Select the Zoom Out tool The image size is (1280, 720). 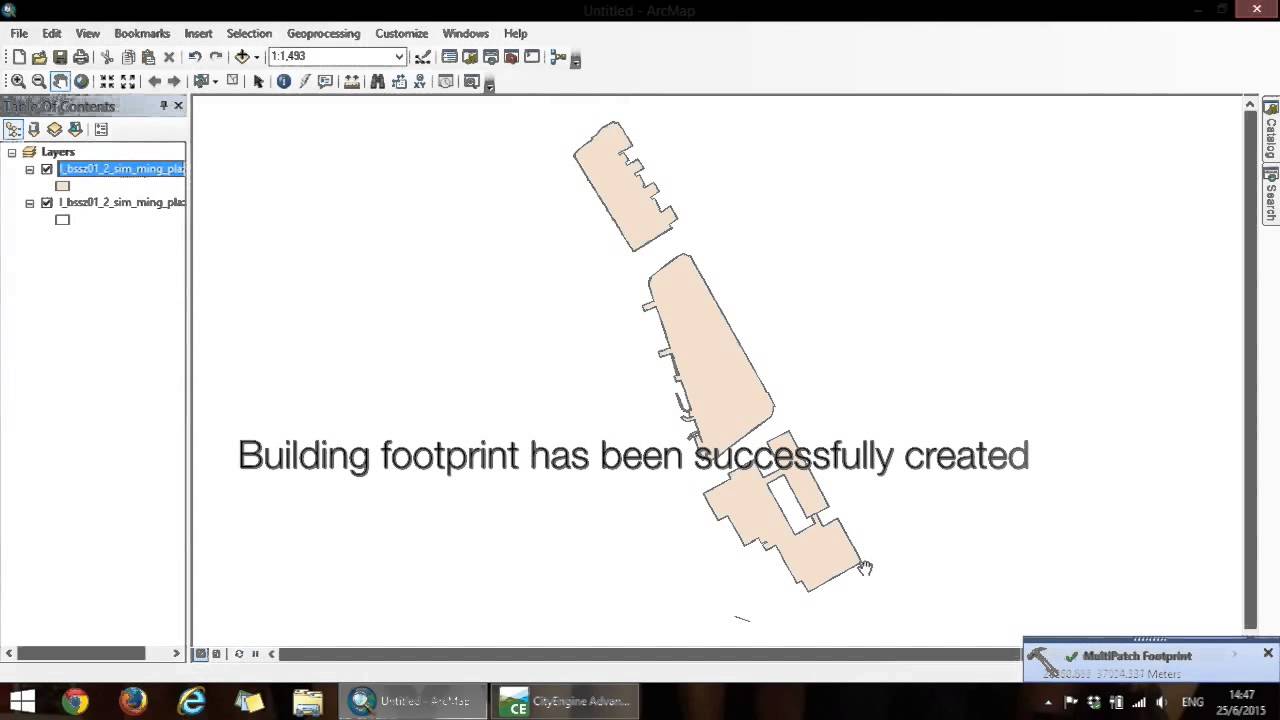point(39,81)
